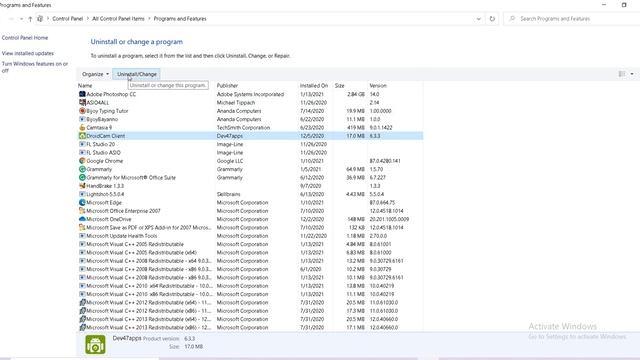This screenshot has height=360, width=640.
Task: Select Programs and Features breadcrumb
Action: (180, 19)
